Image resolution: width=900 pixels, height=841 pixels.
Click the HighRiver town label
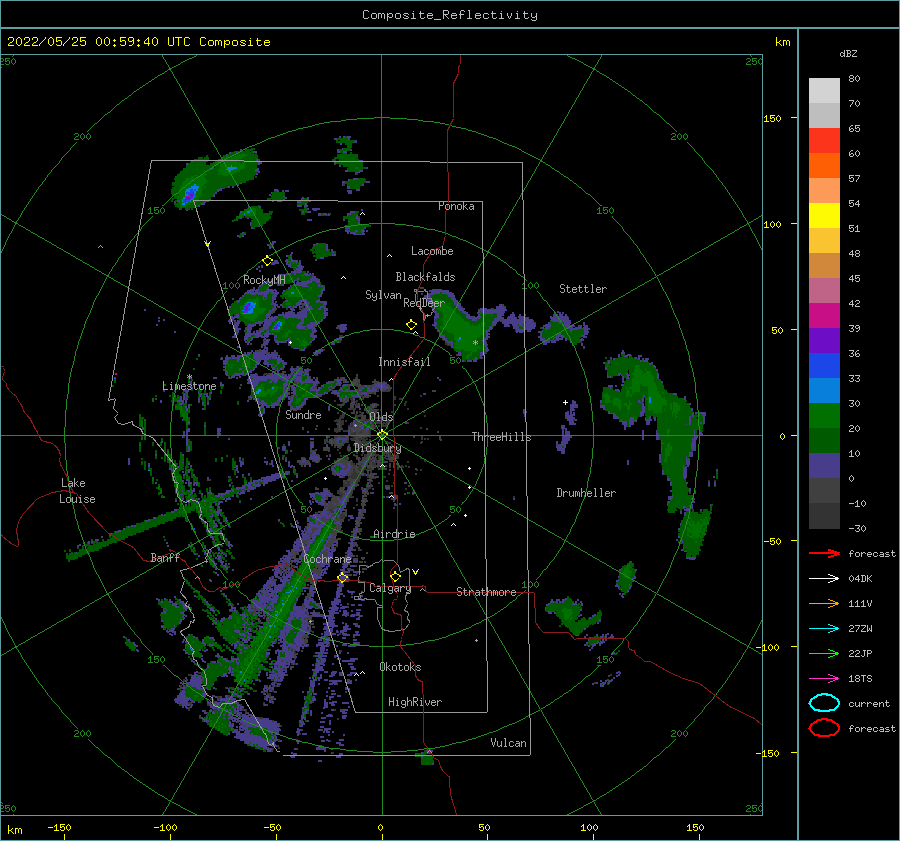pyautogui.click(x=415, y=702)
